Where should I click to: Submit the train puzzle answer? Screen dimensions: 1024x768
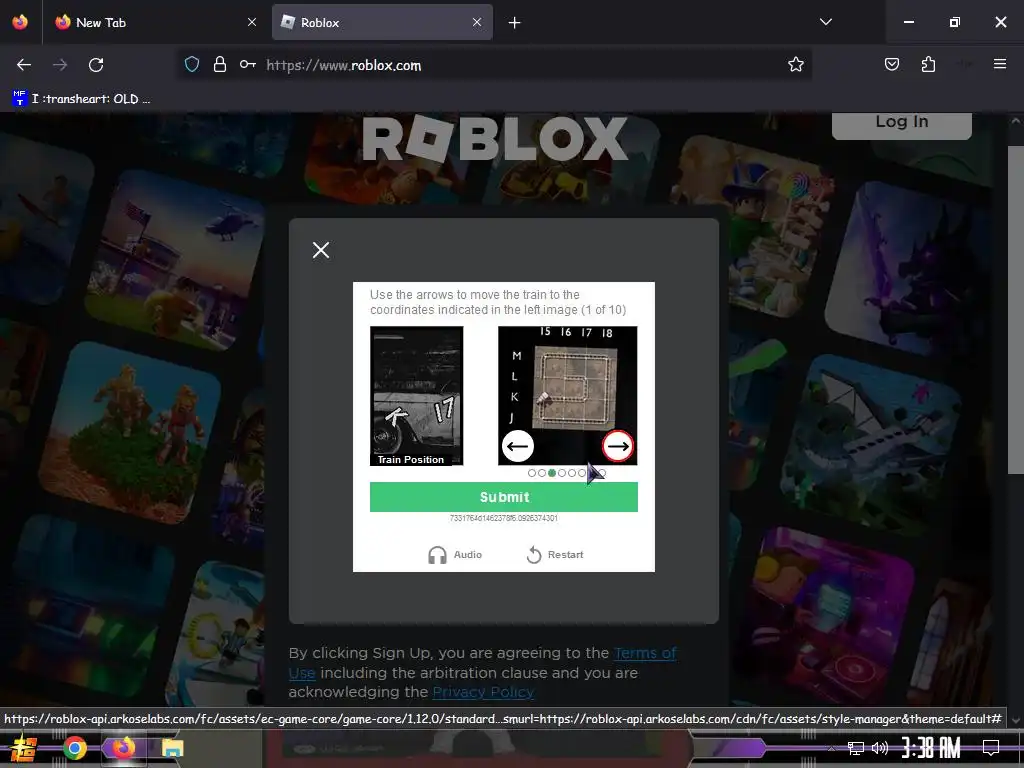tap(504, 497)
